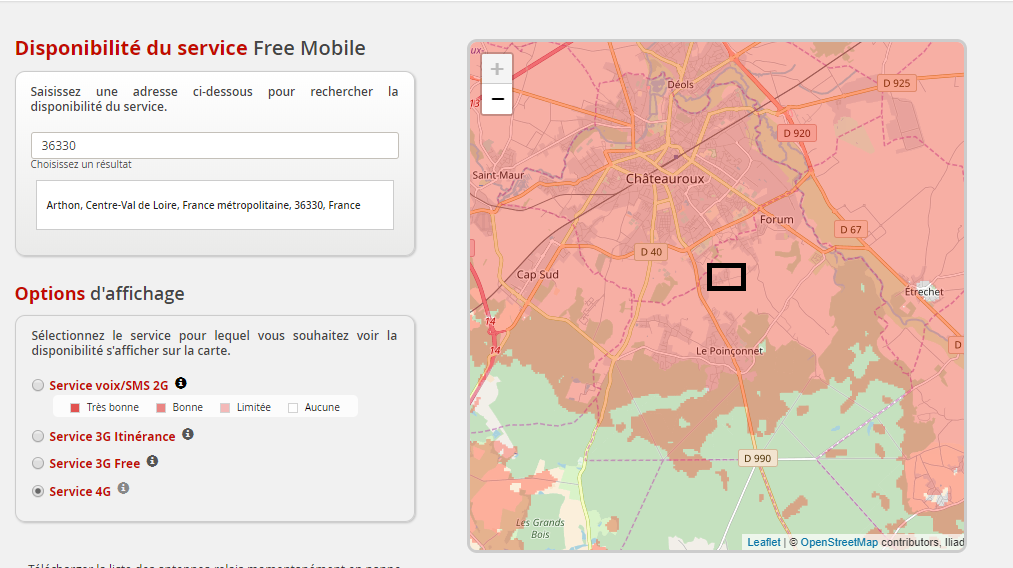The width and height of the screenshot is (1013, 568).
Task: Click the address search field containing 36330
Action: click(214, 146)
